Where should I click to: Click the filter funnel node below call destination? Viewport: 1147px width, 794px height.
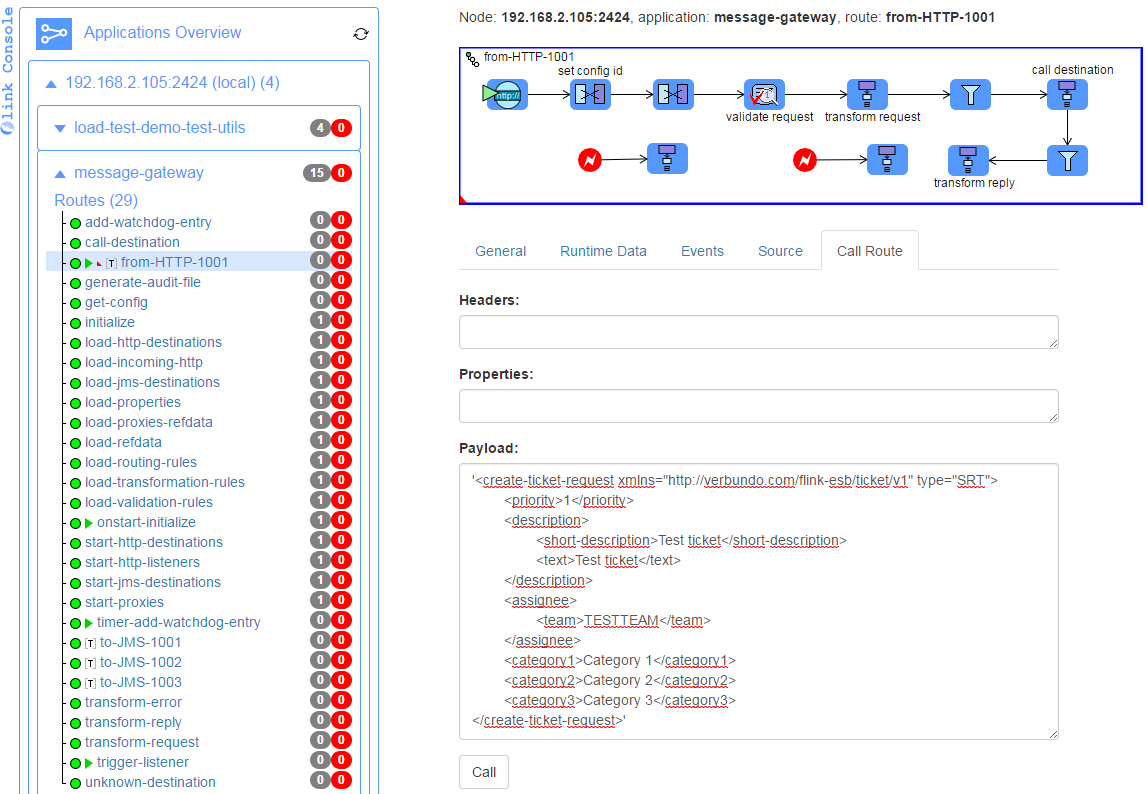(1067, 160)
